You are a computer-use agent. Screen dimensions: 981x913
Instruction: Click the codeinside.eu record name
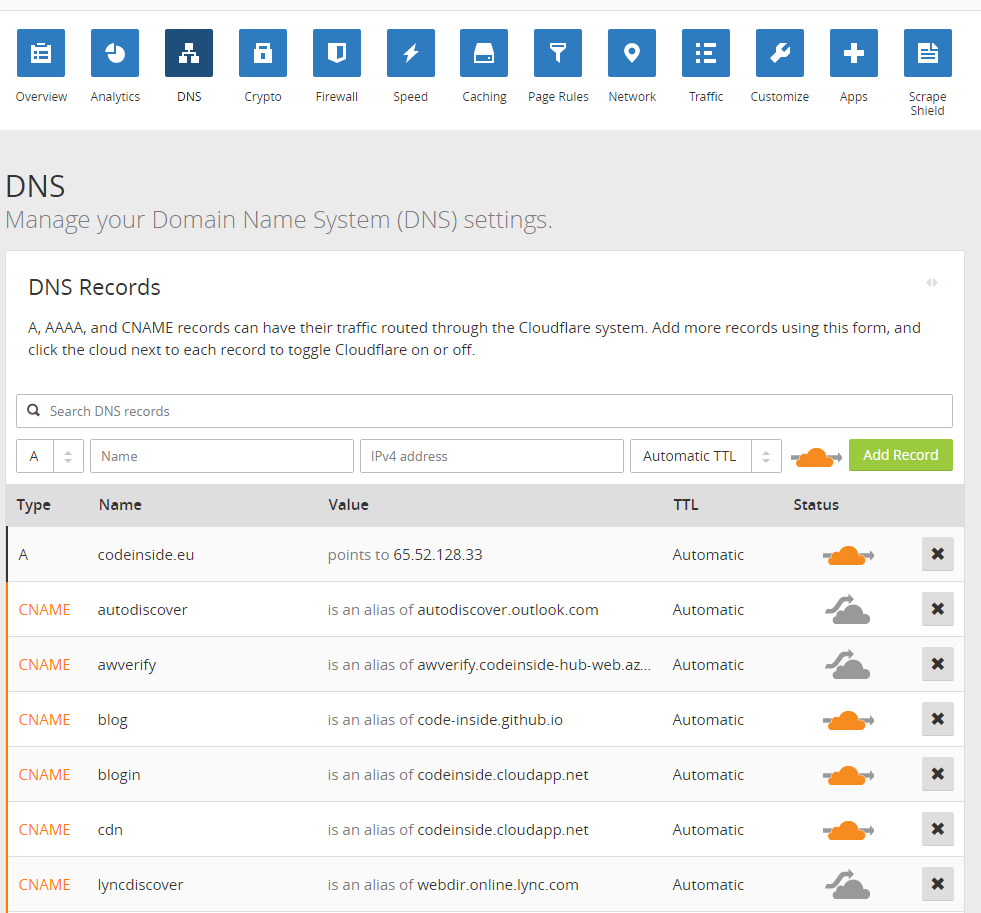click(146, 554)
